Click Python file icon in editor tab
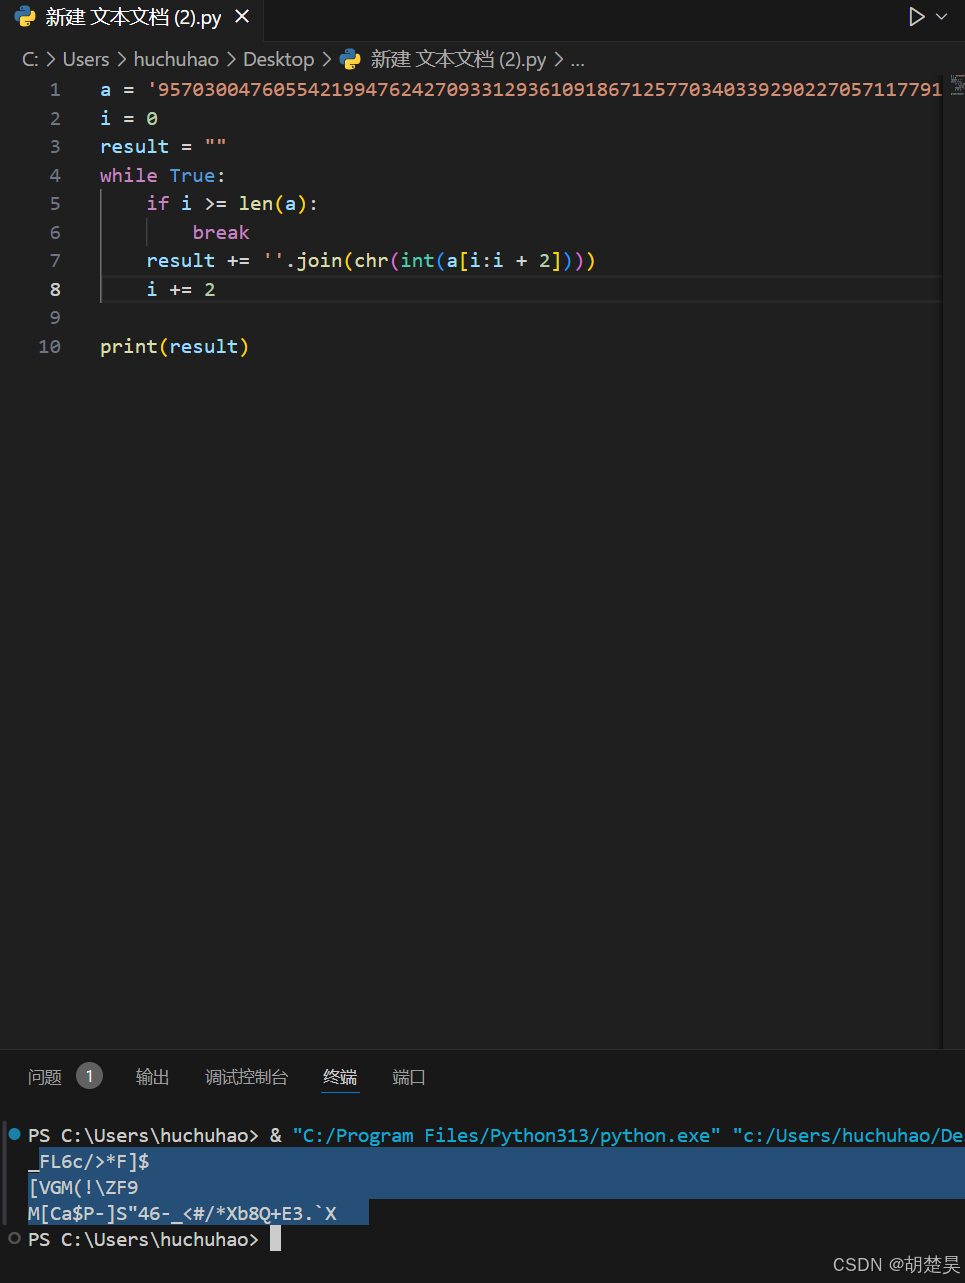 coord(25,17)
